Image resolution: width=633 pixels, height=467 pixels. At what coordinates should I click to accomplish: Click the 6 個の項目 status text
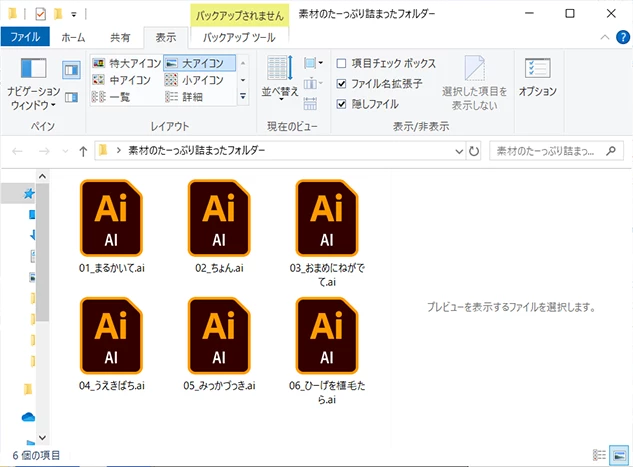36,455
